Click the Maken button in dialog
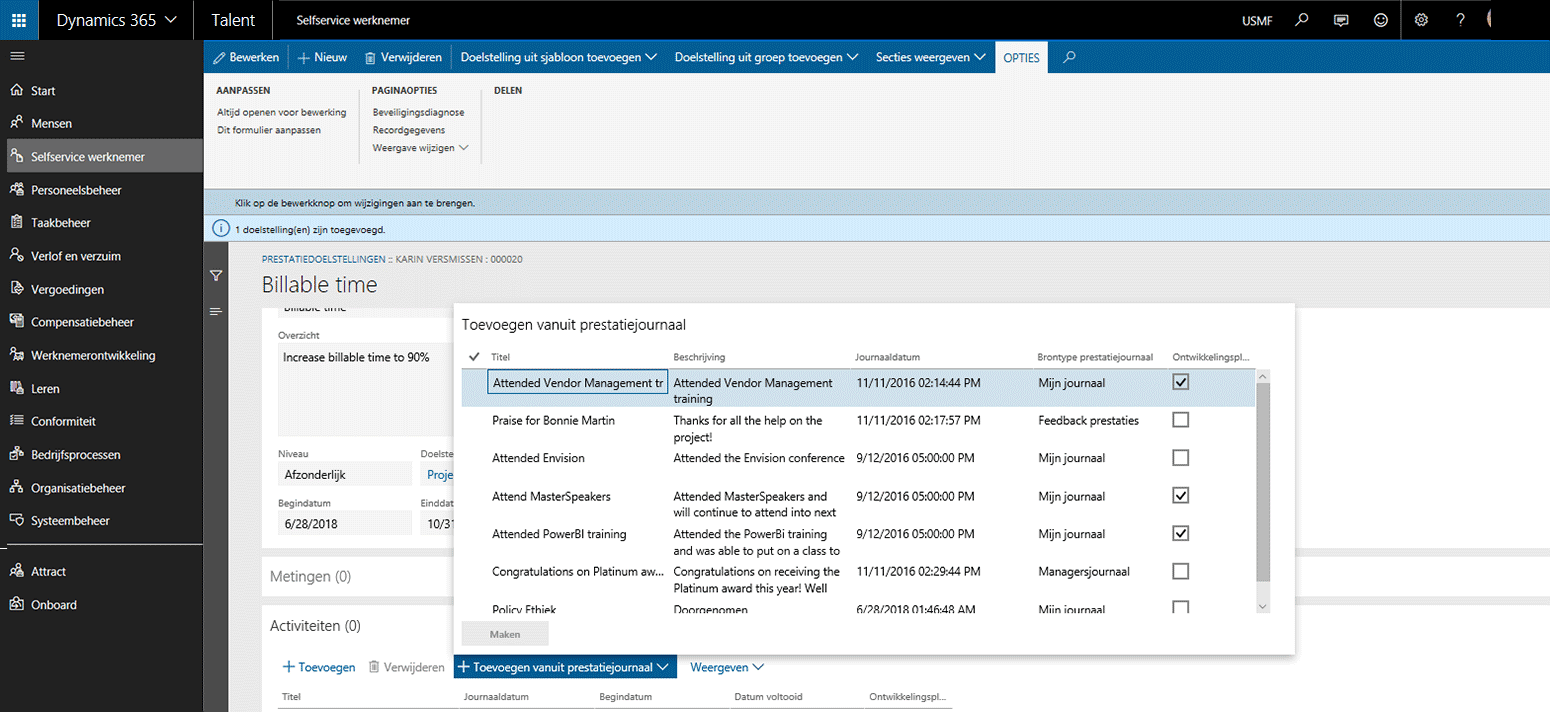Image resolution: width=1550 pixels, height=712 pixels. [x=505, y=634]
